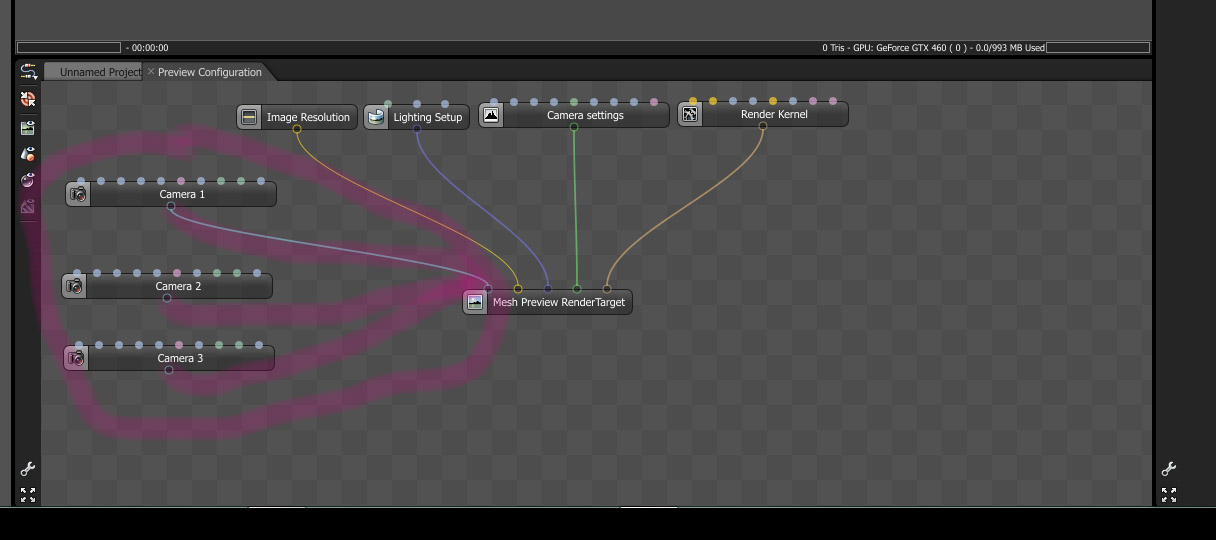
Task: Click the Lighting Setup node icon
Action: pos(376,117)
